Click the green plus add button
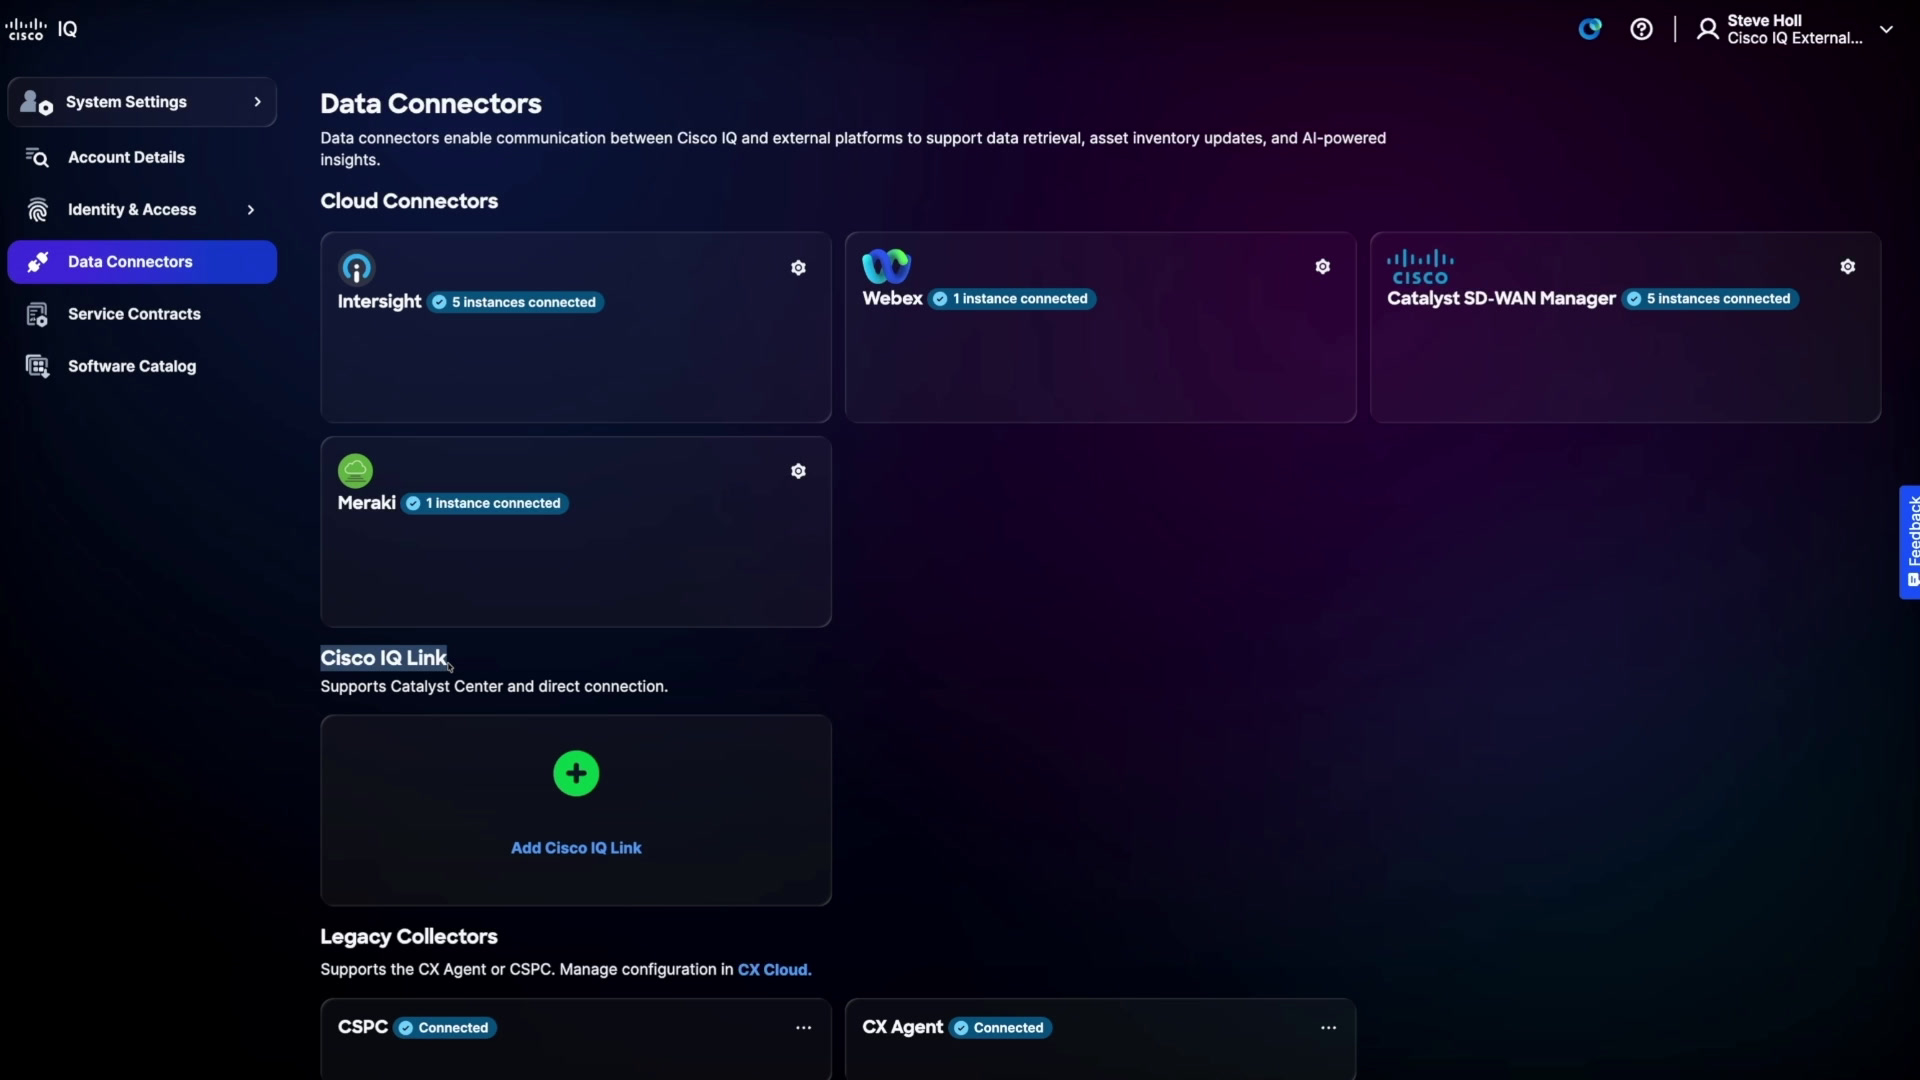1920x1080 pixels. pyautogui.click(x=576, y=774)
